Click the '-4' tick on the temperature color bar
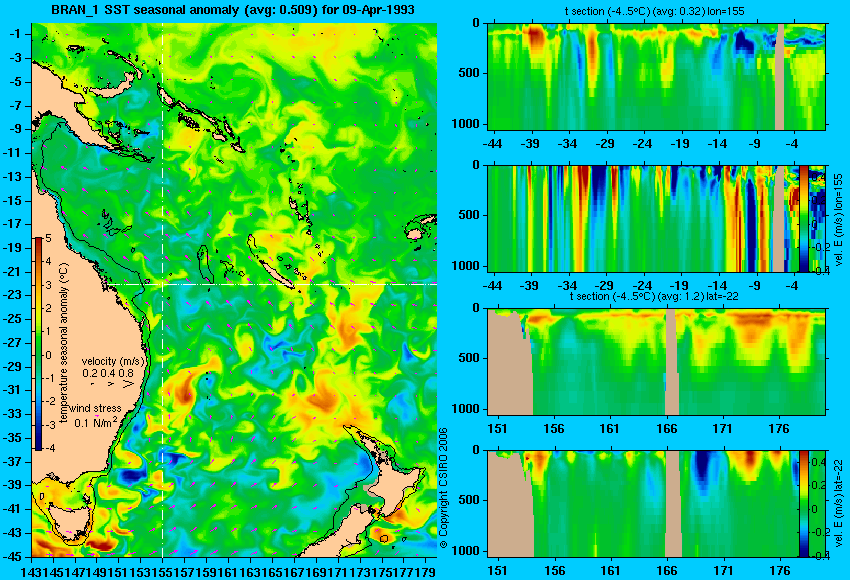This screenshot has height=580, width=850. coord(49,448)
